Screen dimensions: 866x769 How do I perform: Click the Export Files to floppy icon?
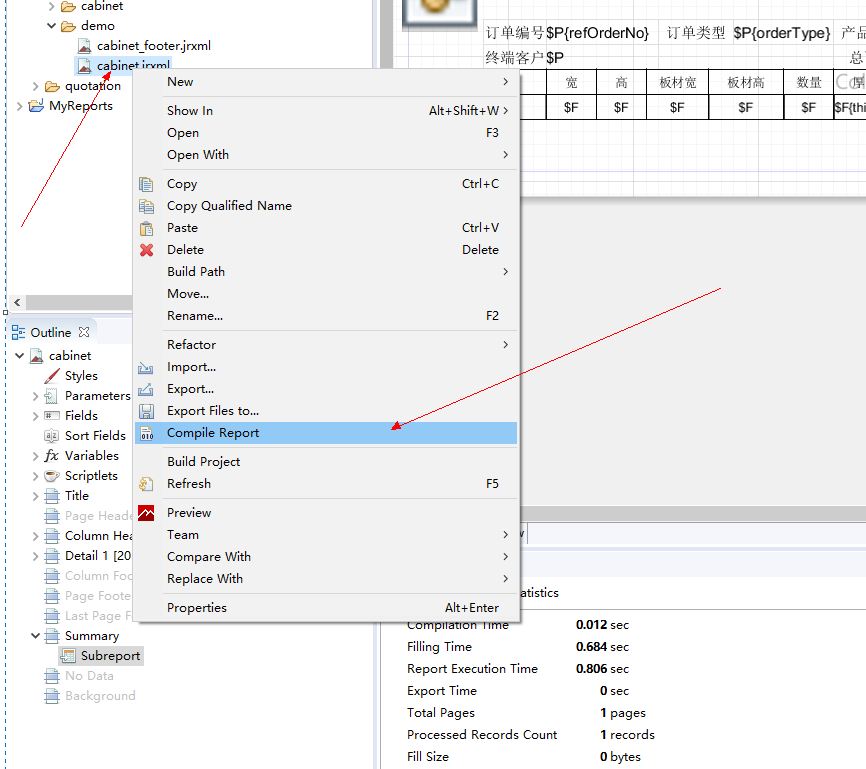tap(146, 412)
